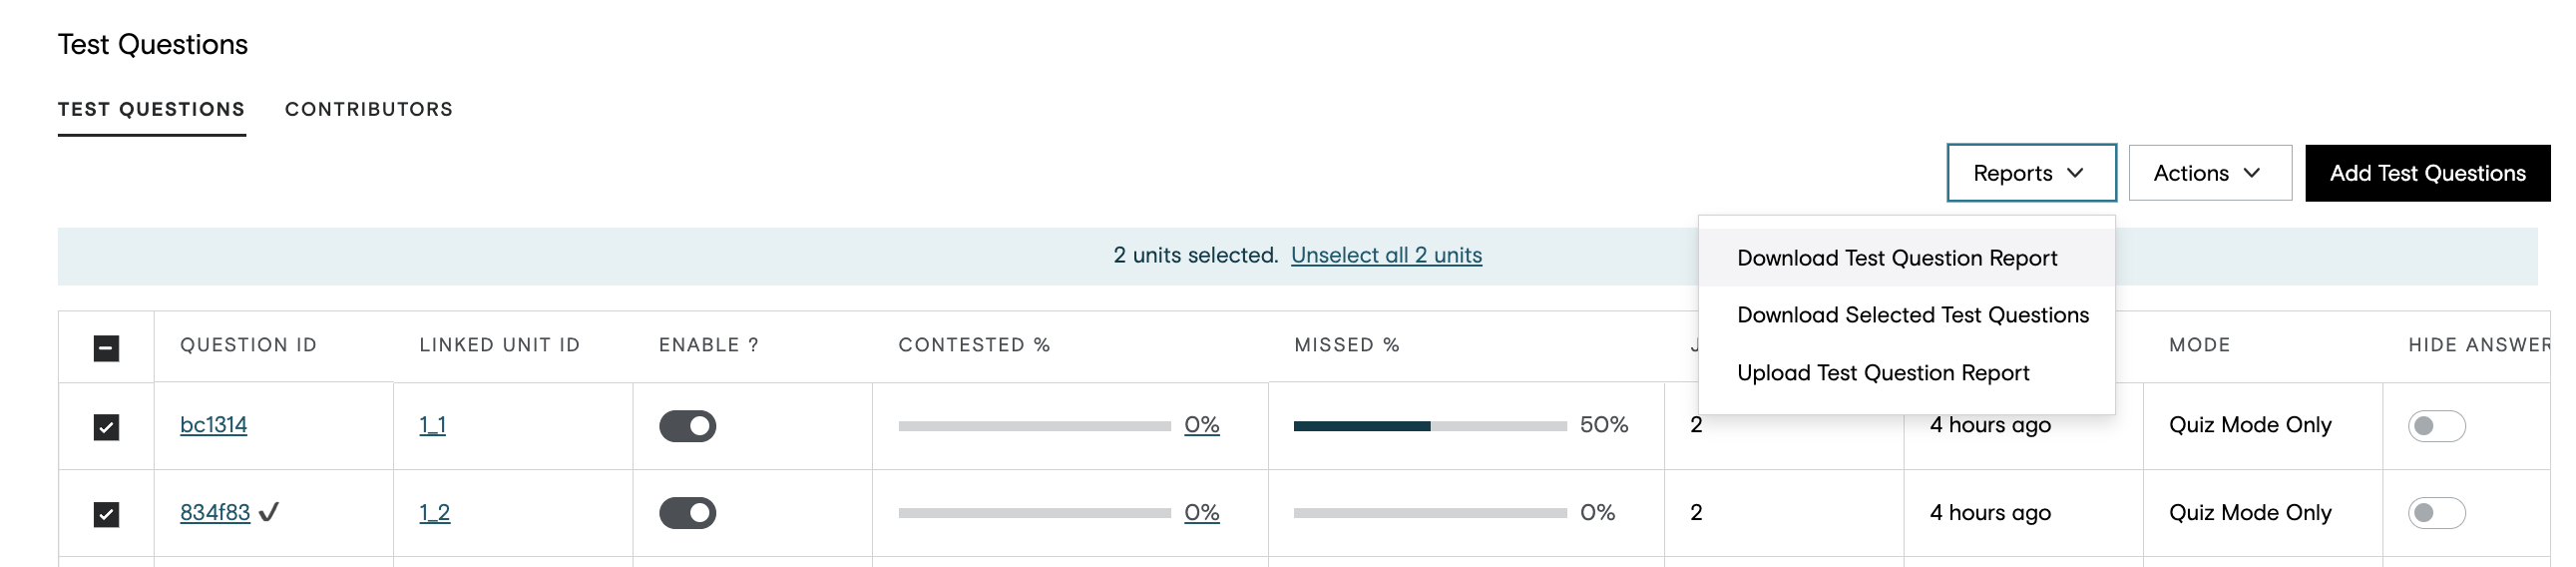Toggle the select-all header checkbox
Image resolution: width=2576 pixels, height=567 pixels.
tap(106, 348)
